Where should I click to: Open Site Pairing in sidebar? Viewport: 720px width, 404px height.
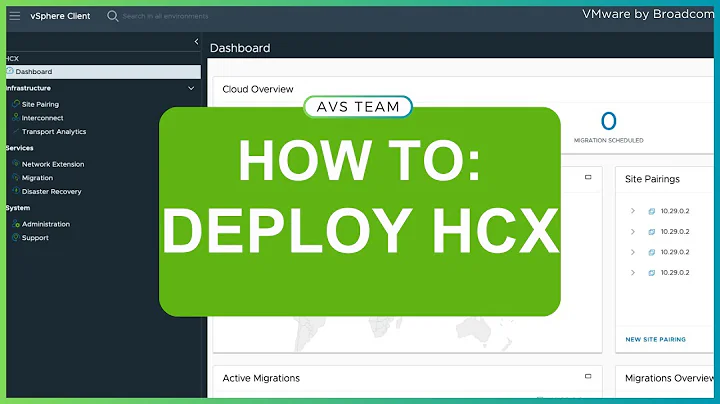coord(40,104)
